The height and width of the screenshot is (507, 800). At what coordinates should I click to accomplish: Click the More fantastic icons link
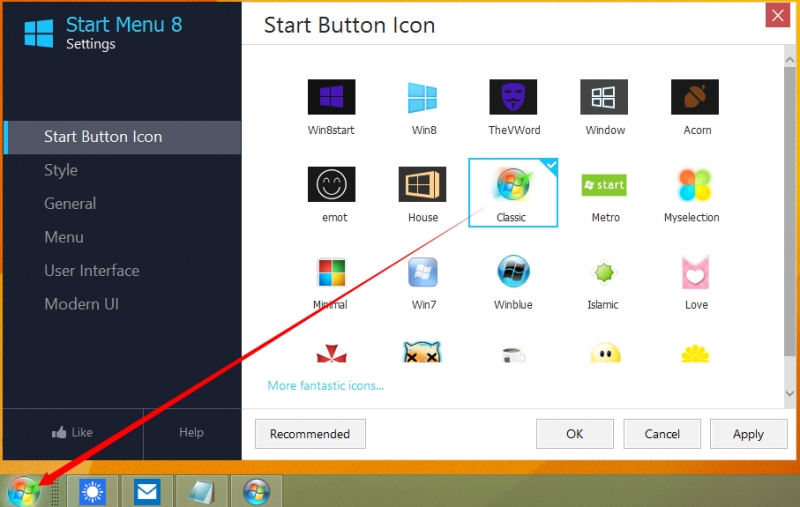(326, 385)
